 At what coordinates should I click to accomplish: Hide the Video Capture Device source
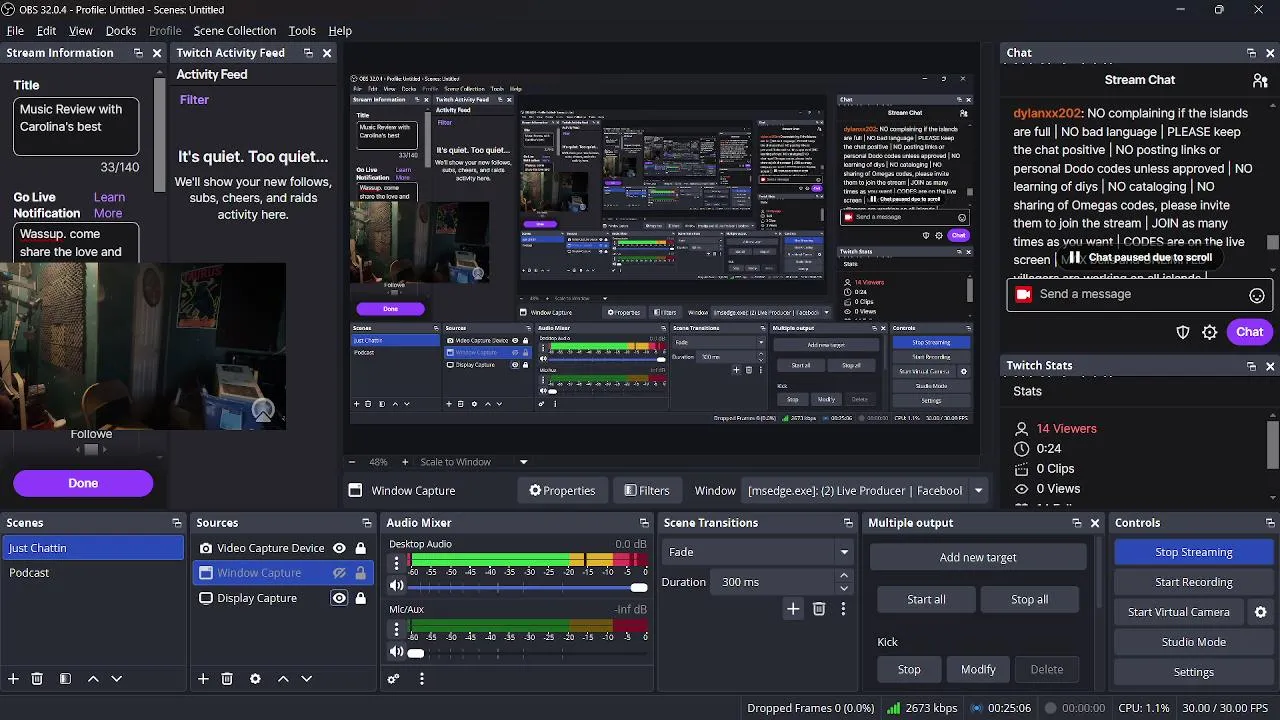point(339,548)
